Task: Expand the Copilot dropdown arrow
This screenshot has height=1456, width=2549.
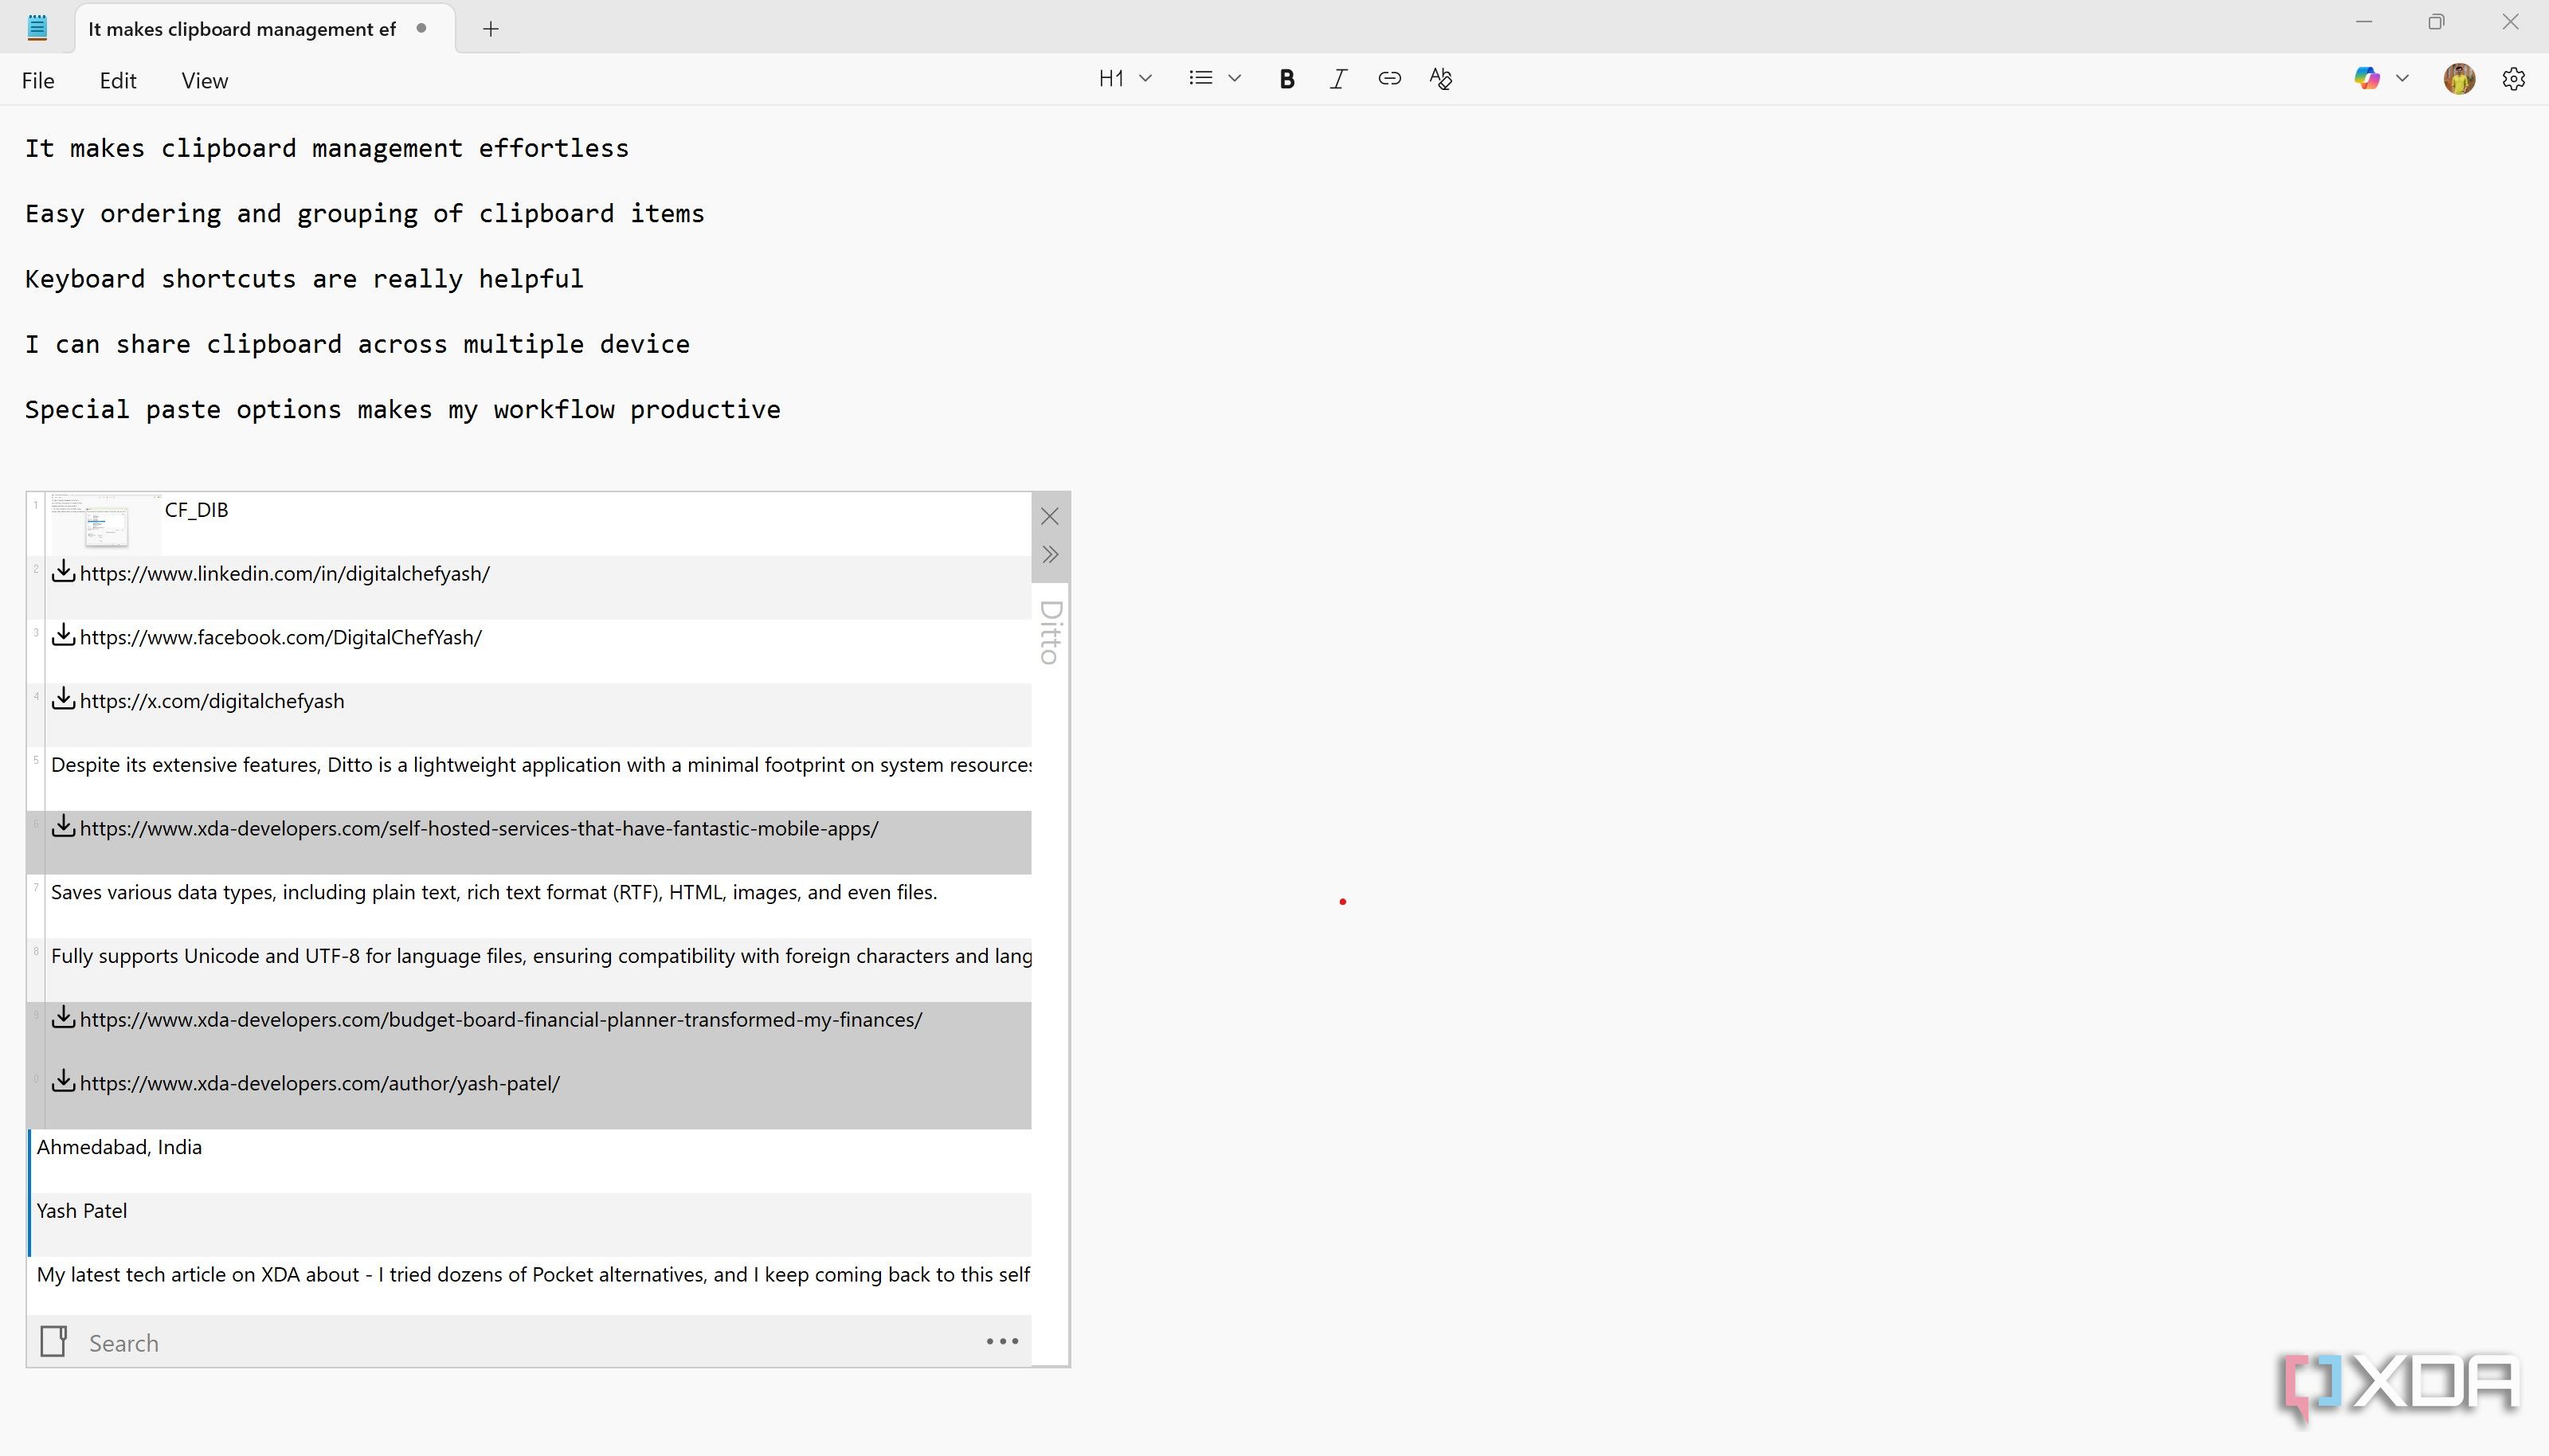Action: coord(2402,78)
